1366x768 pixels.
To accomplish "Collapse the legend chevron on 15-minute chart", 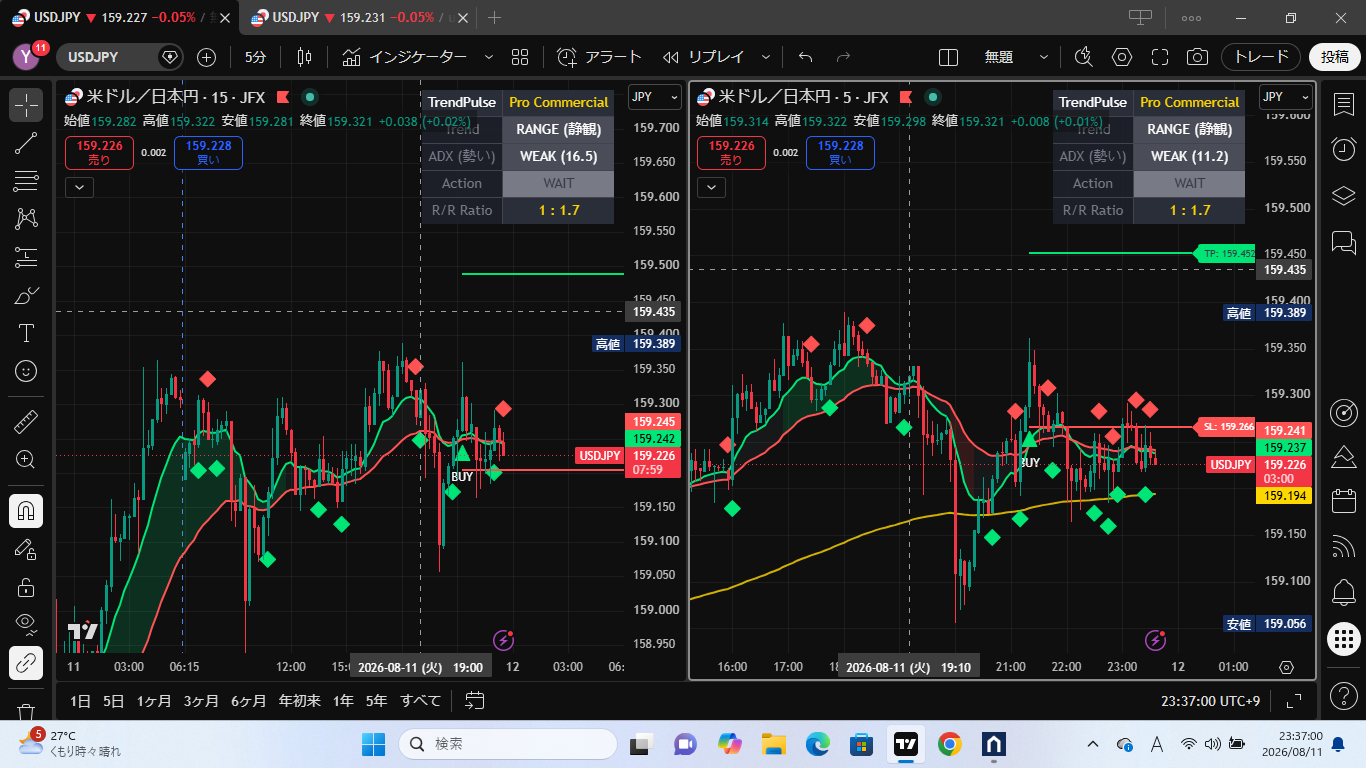I will 79,186.
